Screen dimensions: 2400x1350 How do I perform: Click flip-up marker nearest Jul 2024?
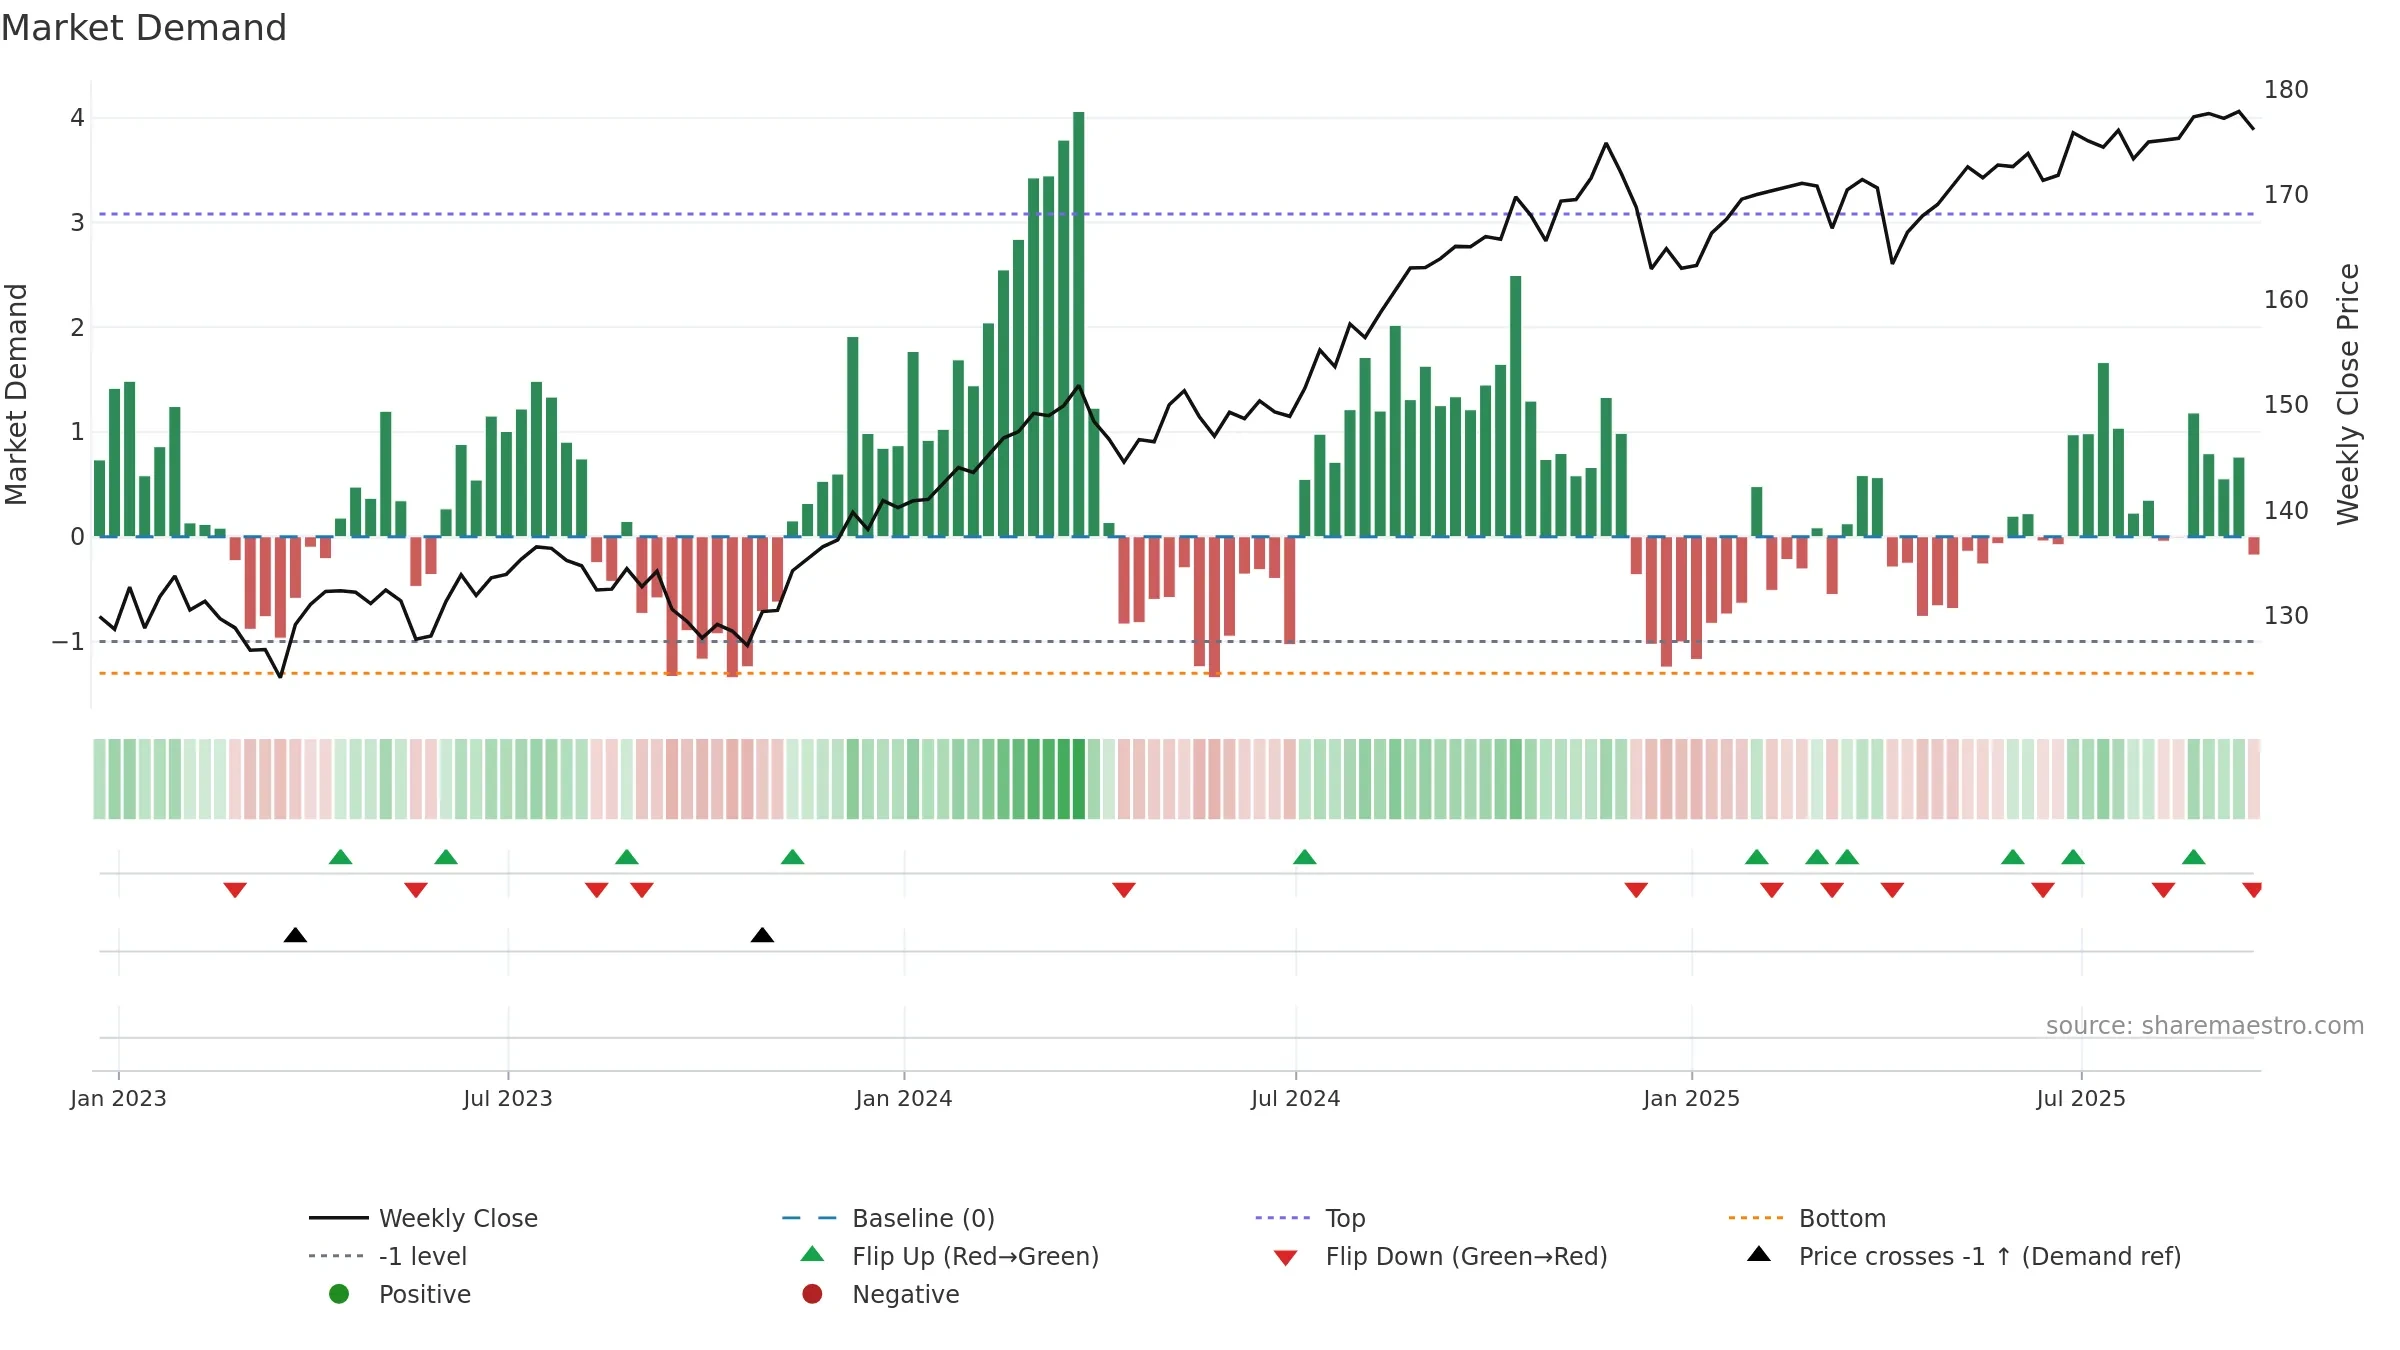[1304, 857]
